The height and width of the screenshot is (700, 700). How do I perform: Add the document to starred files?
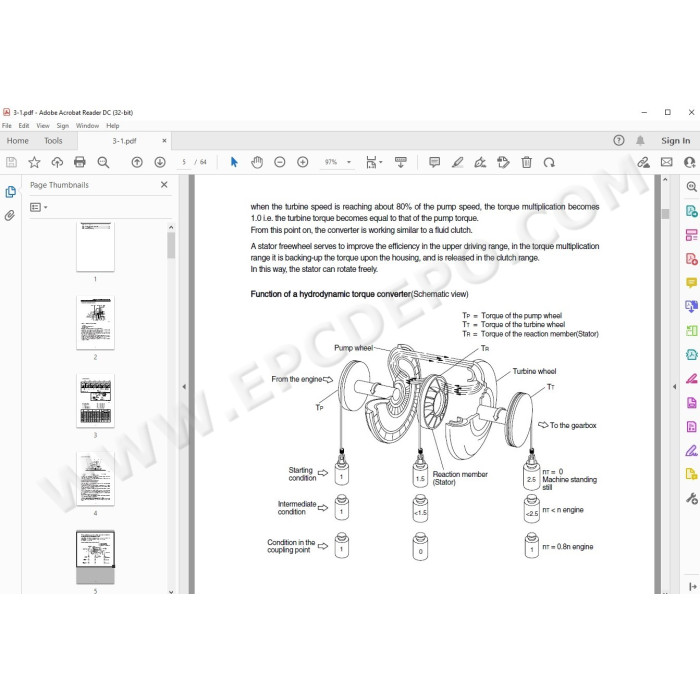point(34,162)
